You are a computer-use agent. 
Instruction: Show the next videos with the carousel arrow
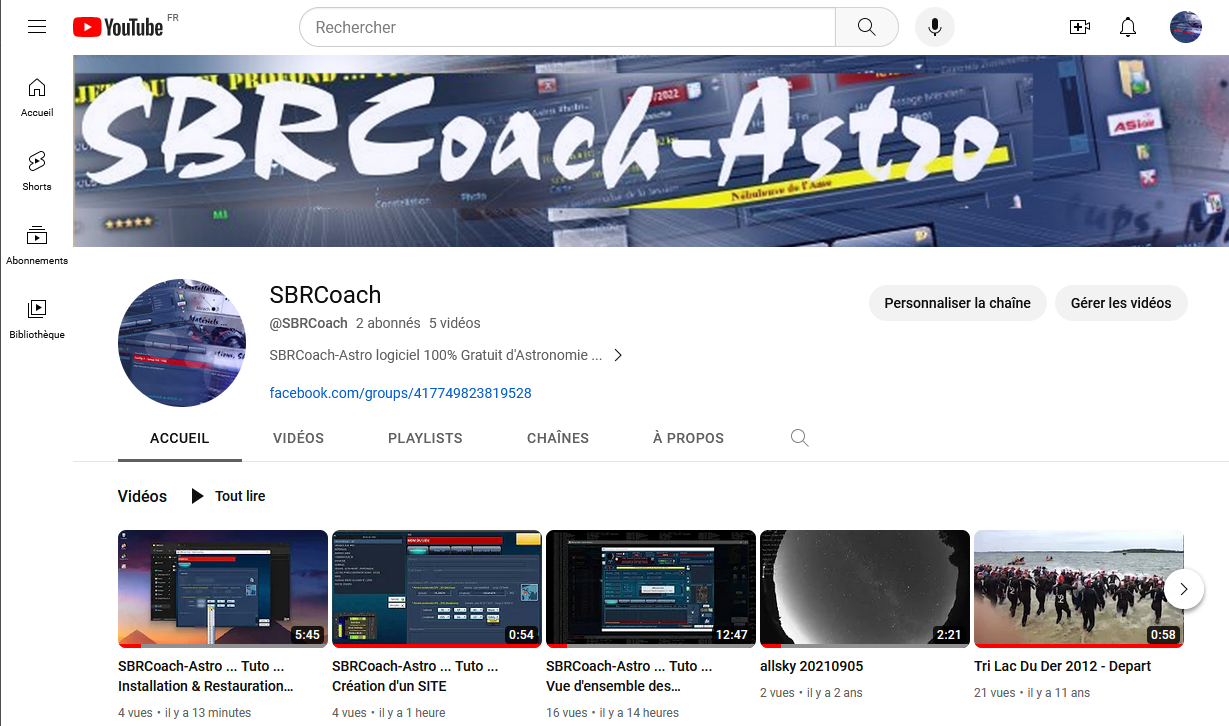pyautogui.click(x=1184, y=589)
